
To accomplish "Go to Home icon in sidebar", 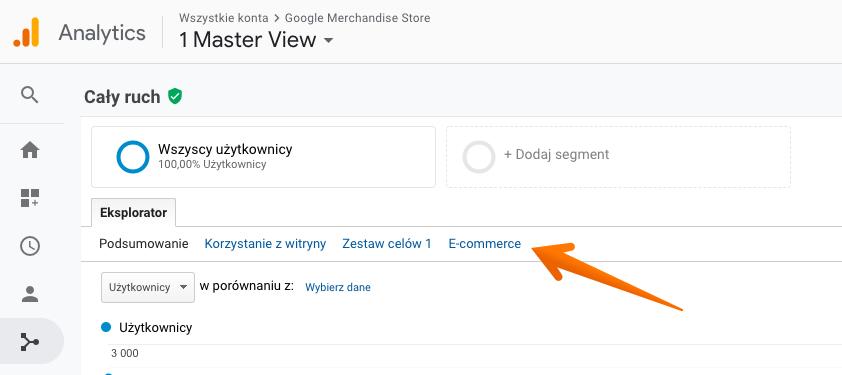I will pos(30,150).
